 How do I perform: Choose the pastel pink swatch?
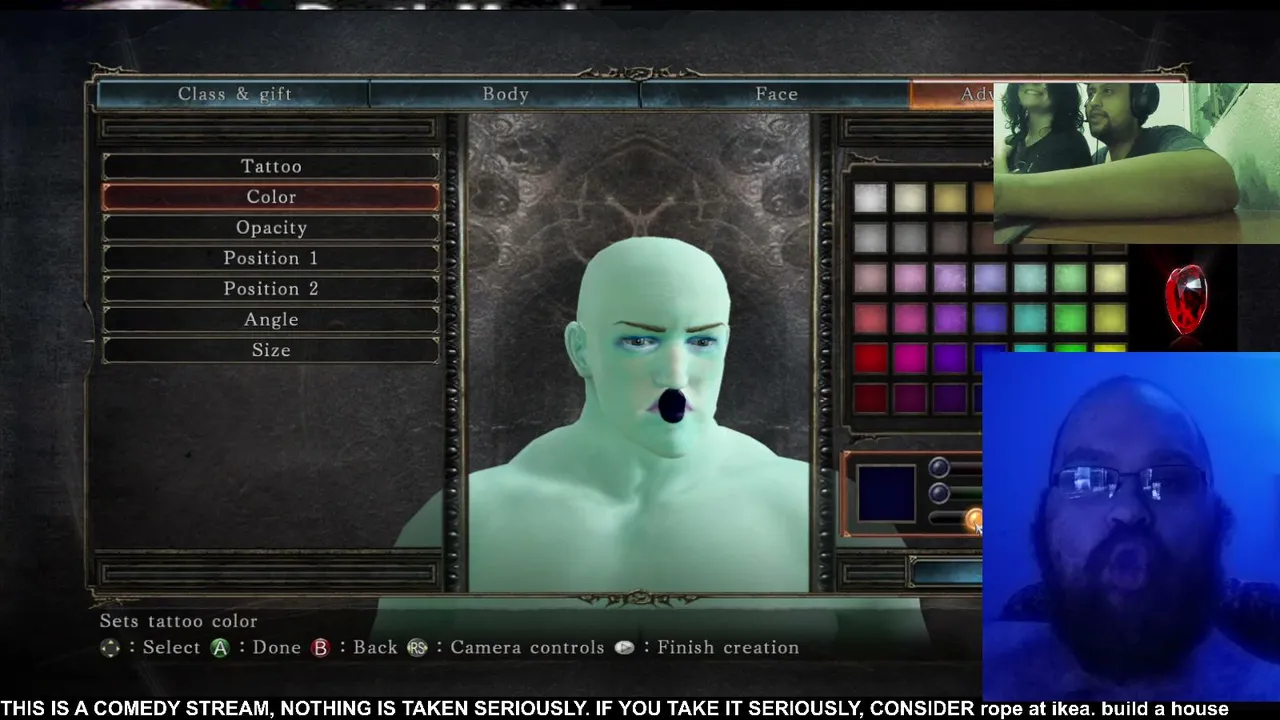point(910,278)
